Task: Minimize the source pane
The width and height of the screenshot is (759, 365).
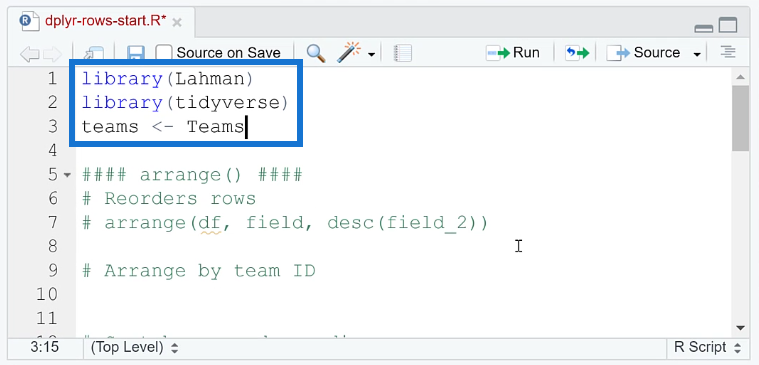Action: click(703, 28)
